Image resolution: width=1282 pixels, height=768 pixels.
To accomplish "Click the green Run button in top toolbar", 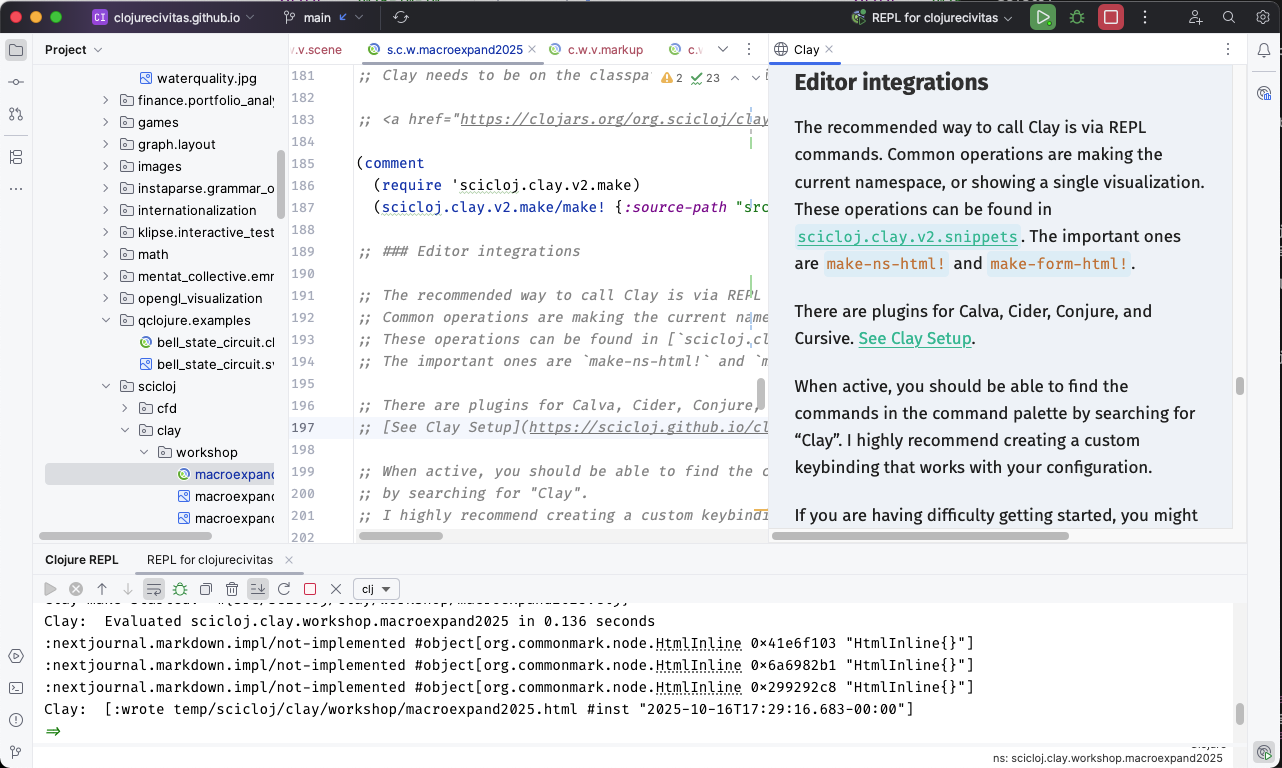I will click(x=1043, y=17).
